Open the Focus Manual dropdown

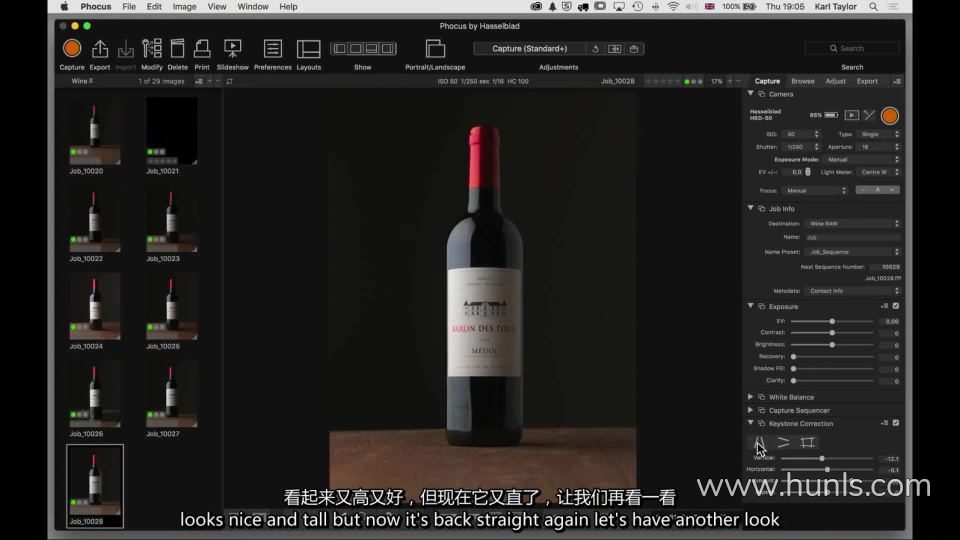815,190
